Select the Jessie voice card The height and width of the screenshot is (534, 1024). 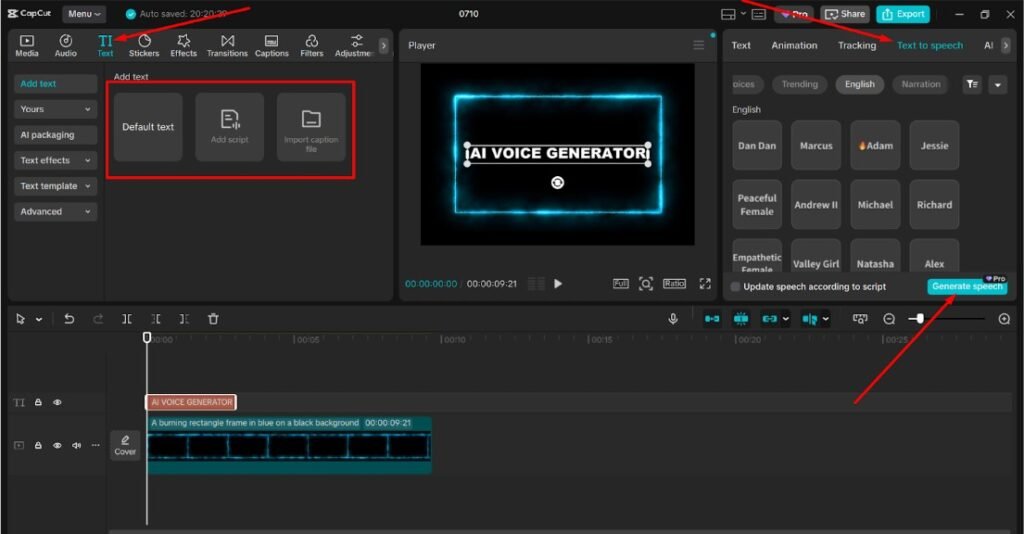click(x=934, y=146)
